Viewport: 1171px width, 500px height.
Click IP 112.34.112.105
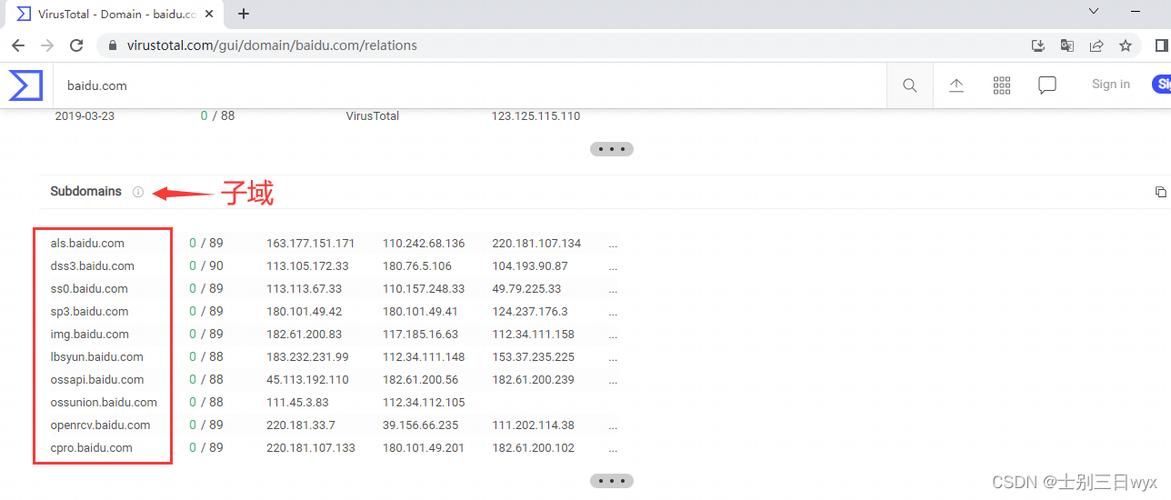(x=424, y=402)
